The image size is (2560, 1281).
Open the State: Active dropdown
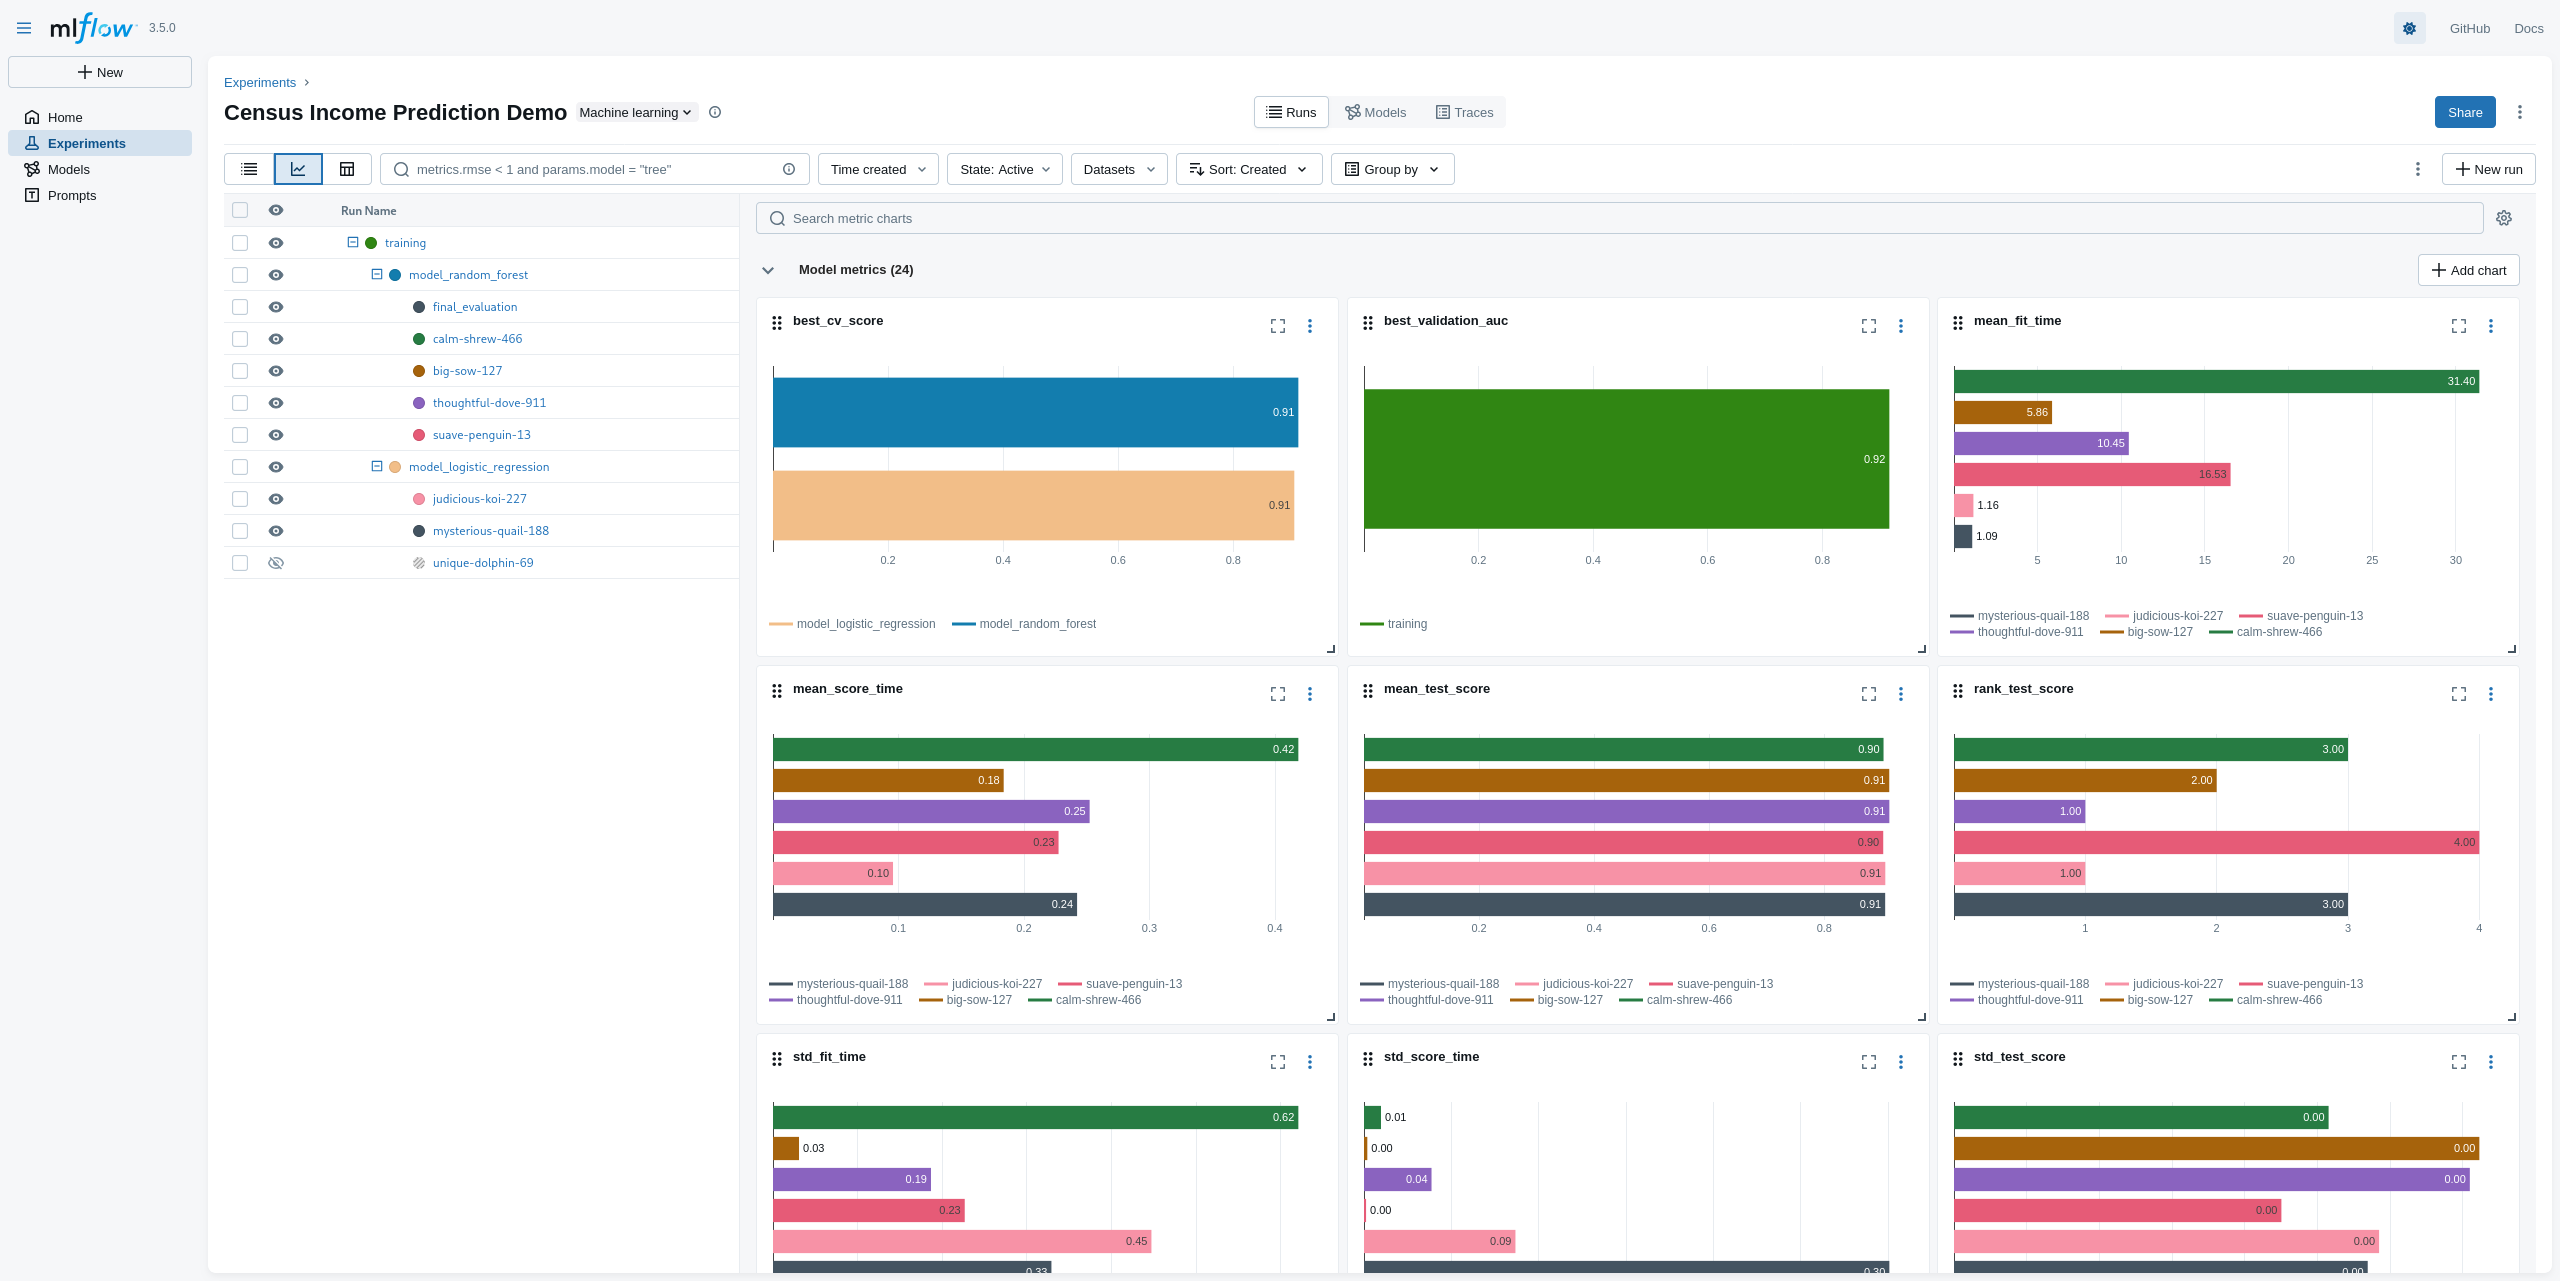(1004, 169)
